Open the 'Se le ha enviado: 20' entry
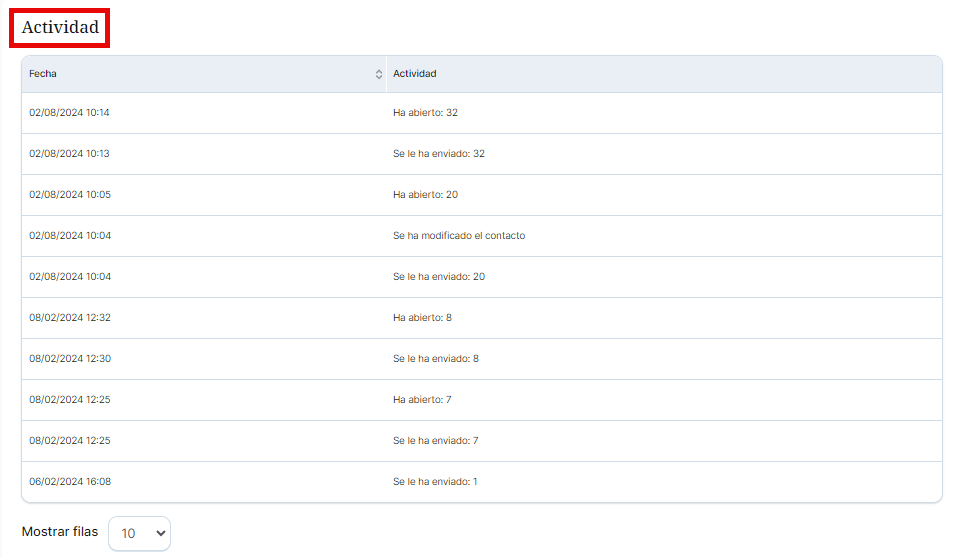Viewport: 961px width, 558px height. coord(438,277)
